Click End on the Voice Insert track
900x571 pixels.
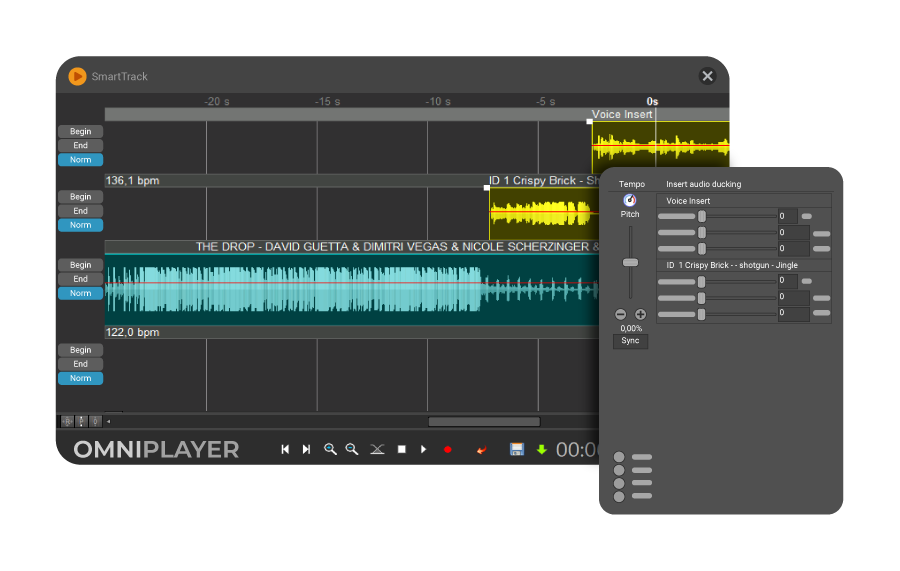[x=80, y=146]
